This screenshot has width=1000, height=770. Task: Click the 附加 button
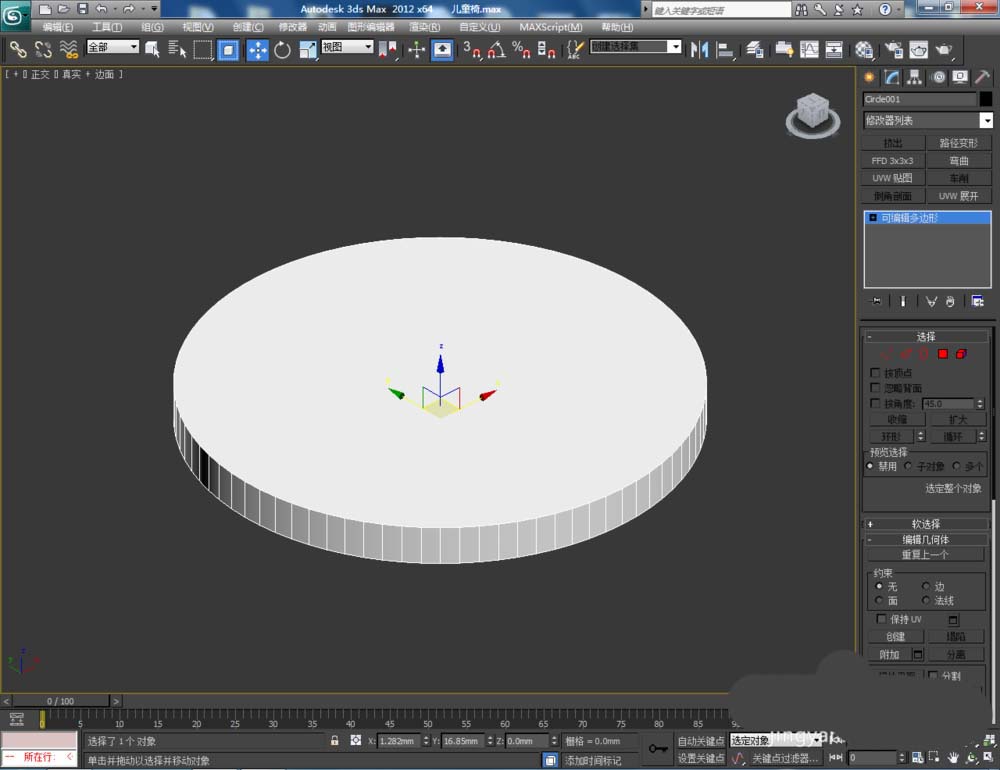click(888, 654)
